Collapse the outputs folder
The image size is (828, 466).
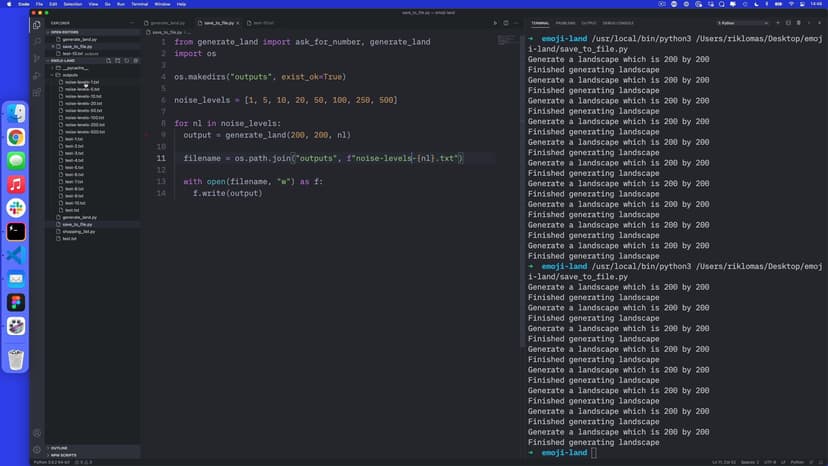(x=69, y=74)
